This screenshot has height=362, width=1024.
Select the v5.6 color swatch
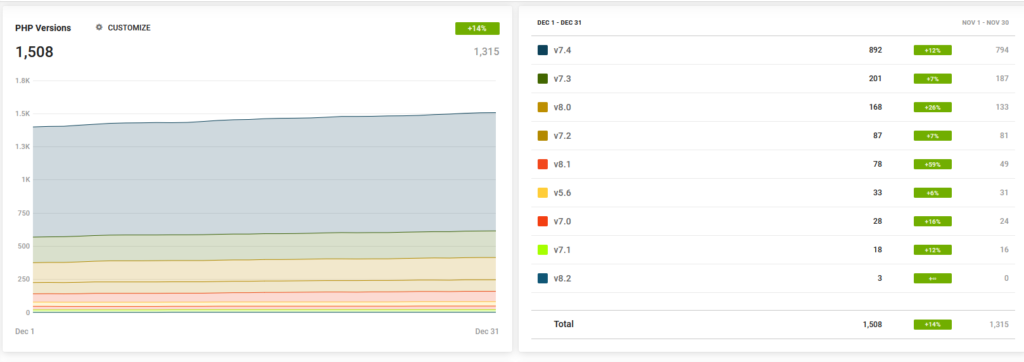coord(543,193)
